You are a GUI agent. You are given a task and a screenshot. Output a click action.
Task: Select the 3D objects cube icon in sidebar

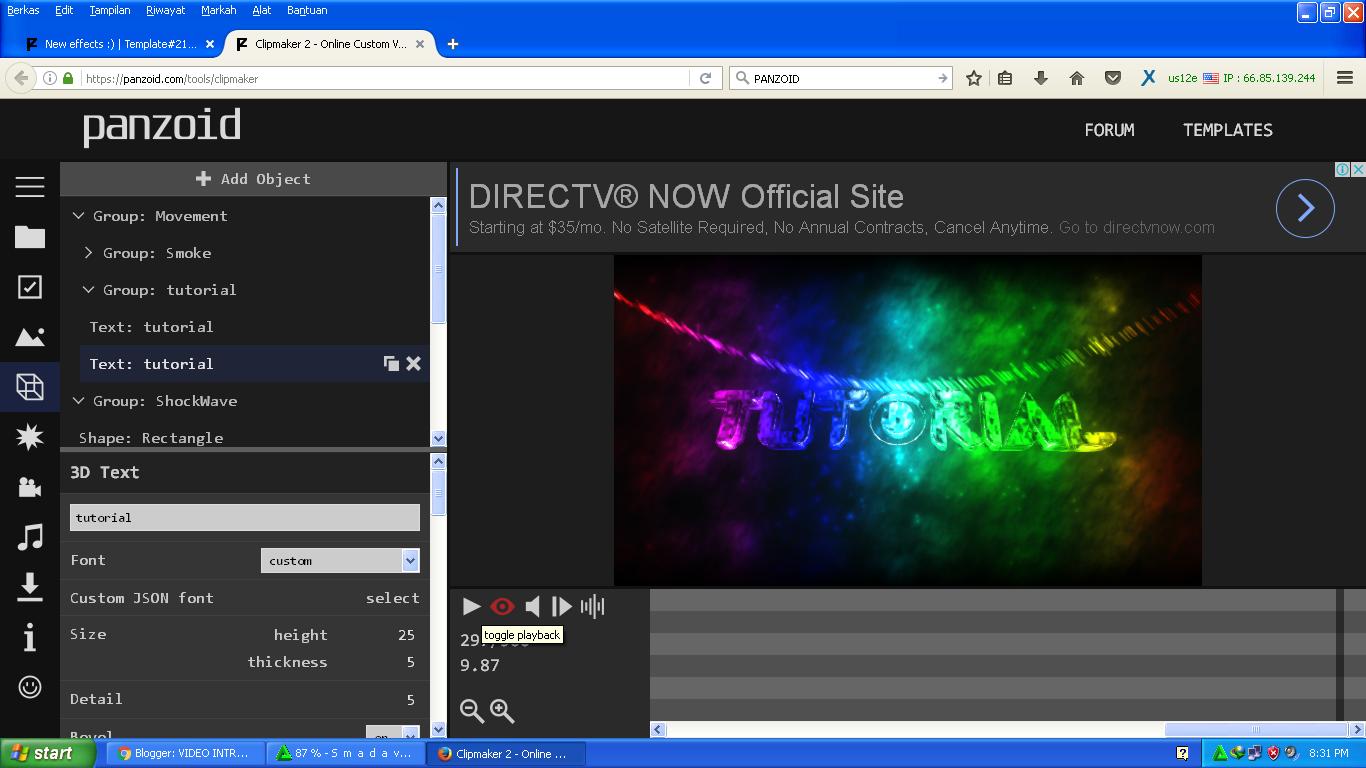[x=30, y=387]
